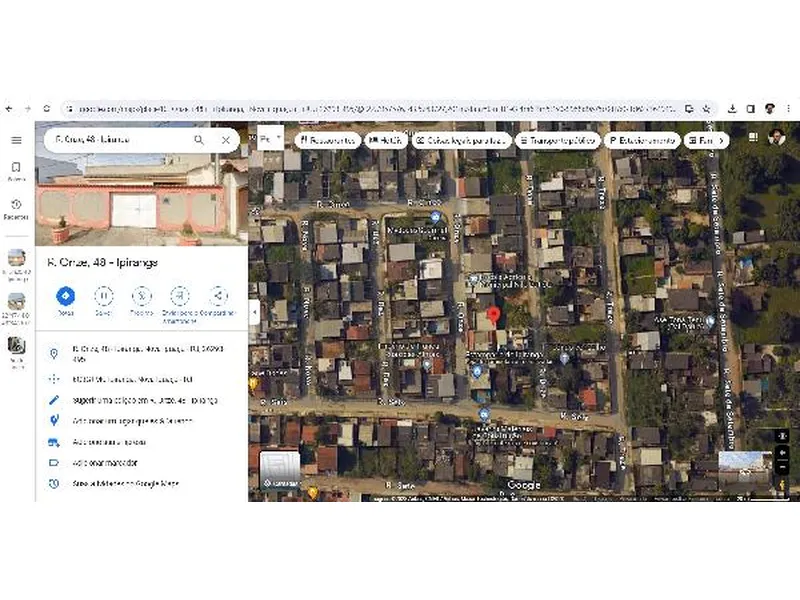This screenshot has height=600, width=800.
Task: Open the Recentes history icon
Action: click(16, 207)
